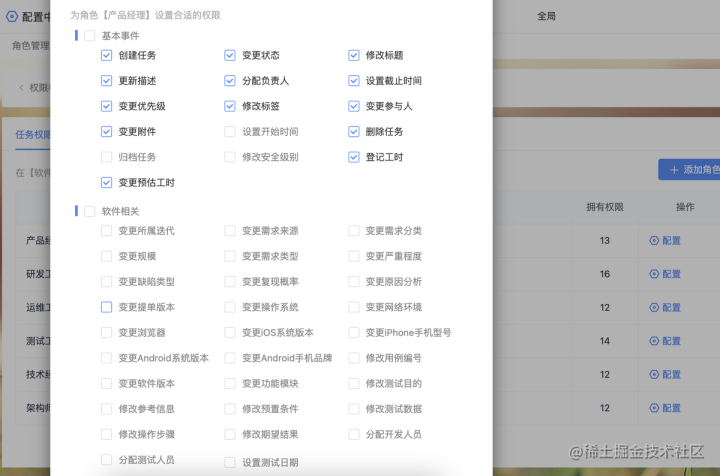Enable the 归档任务 checkbox
The width and height of the screenshot is (720, 476).
(x=106, y=157)
